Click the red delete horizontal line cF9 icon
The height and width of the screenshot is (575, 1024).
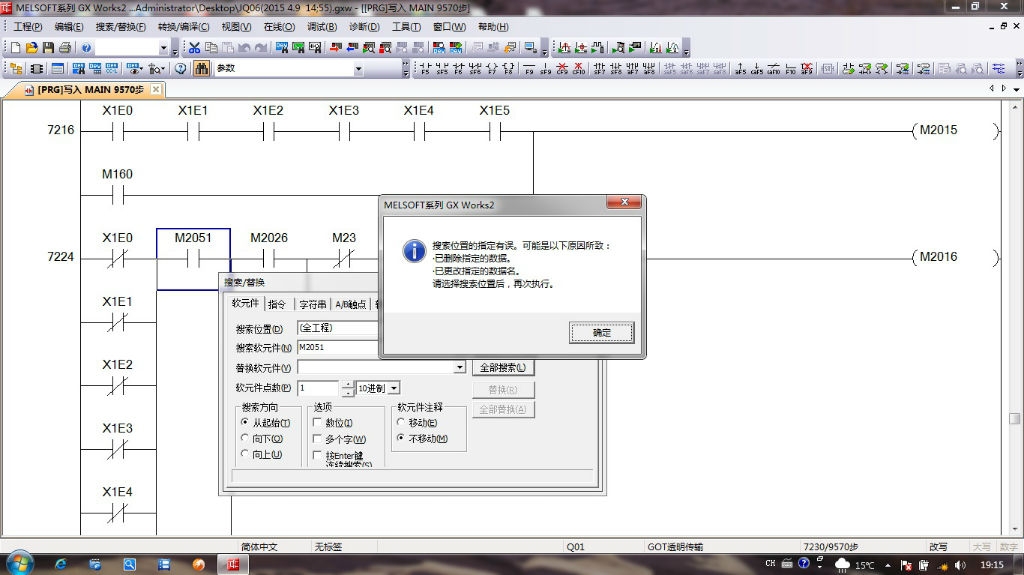(x=562, y=69)
